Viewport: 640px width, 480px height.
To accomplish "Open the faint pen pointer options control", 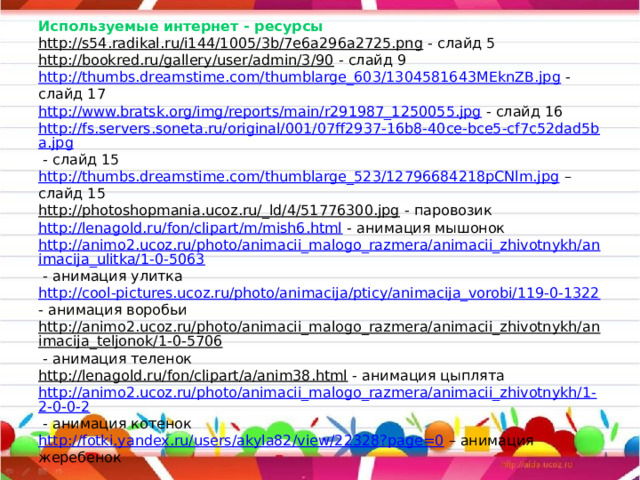I will [26, 471].
